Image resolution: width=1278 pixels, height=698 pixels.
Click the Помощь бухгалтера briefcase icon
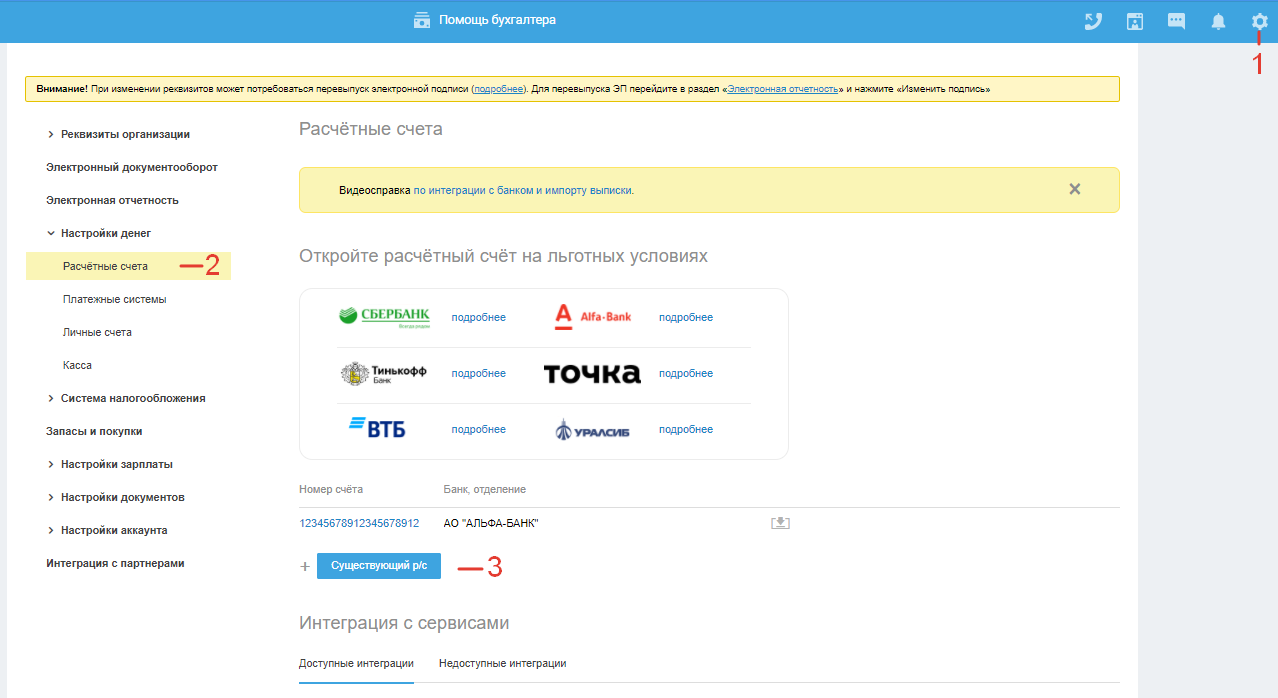tap(422, 20)
